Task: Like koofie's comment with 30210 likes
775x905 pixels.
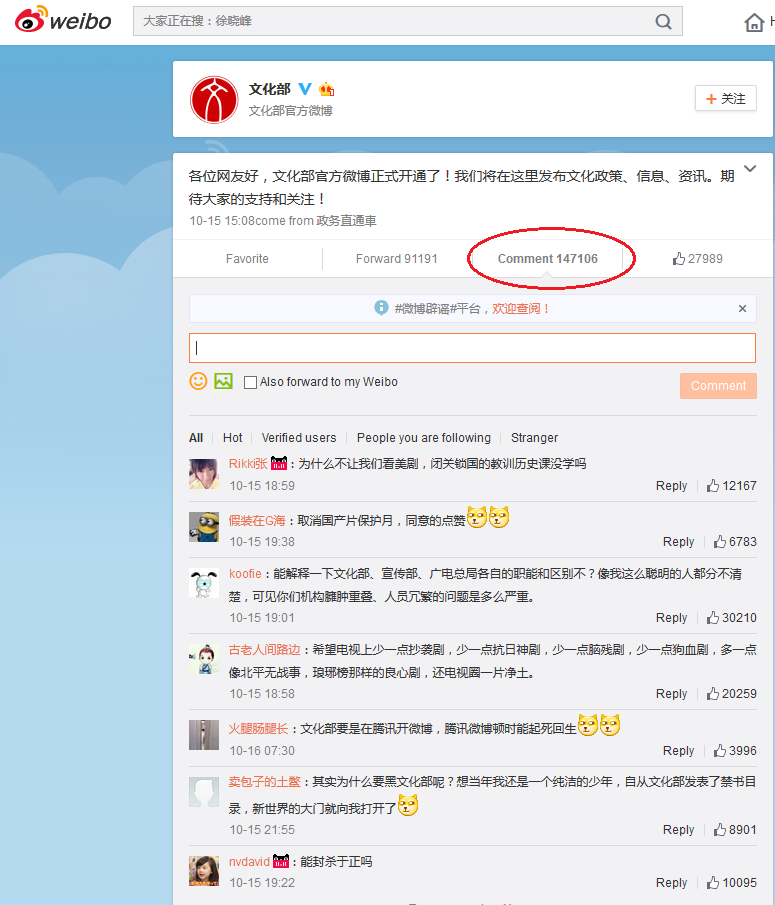Action: (x=731, y=618)
